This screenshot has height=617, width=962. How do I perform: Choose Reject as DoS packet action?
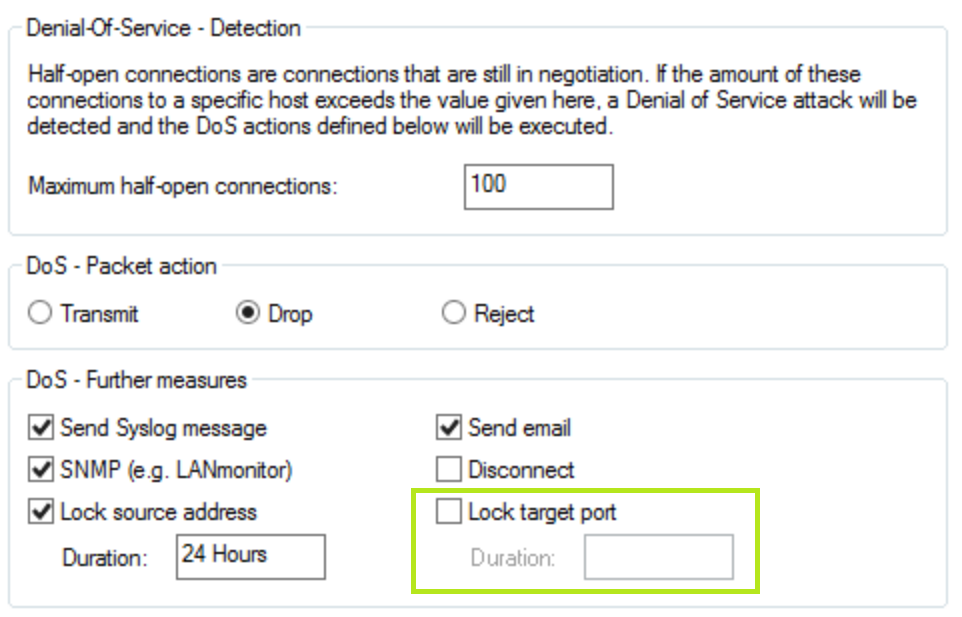click(x=454, y=314)
